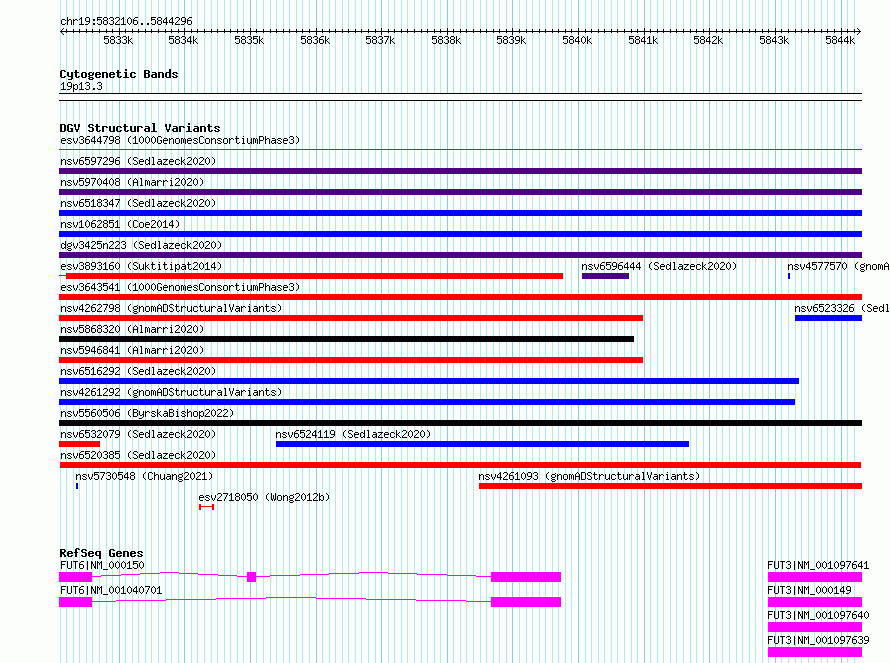This screenshot has height=663, width=890.
Task: Click the esv2718050 (Wong2012b) red marker
Action: click(206, 507)
